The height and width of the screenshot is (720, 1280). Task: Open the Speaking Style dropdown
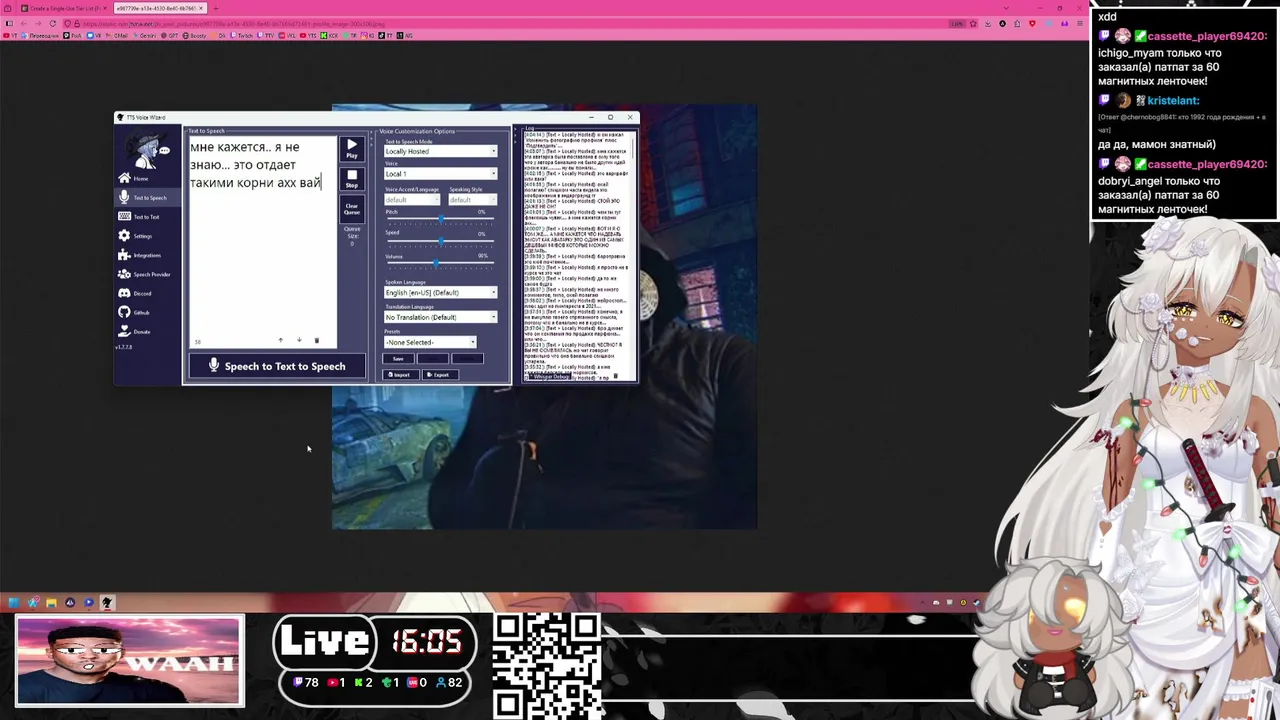[x=472, y=199]
